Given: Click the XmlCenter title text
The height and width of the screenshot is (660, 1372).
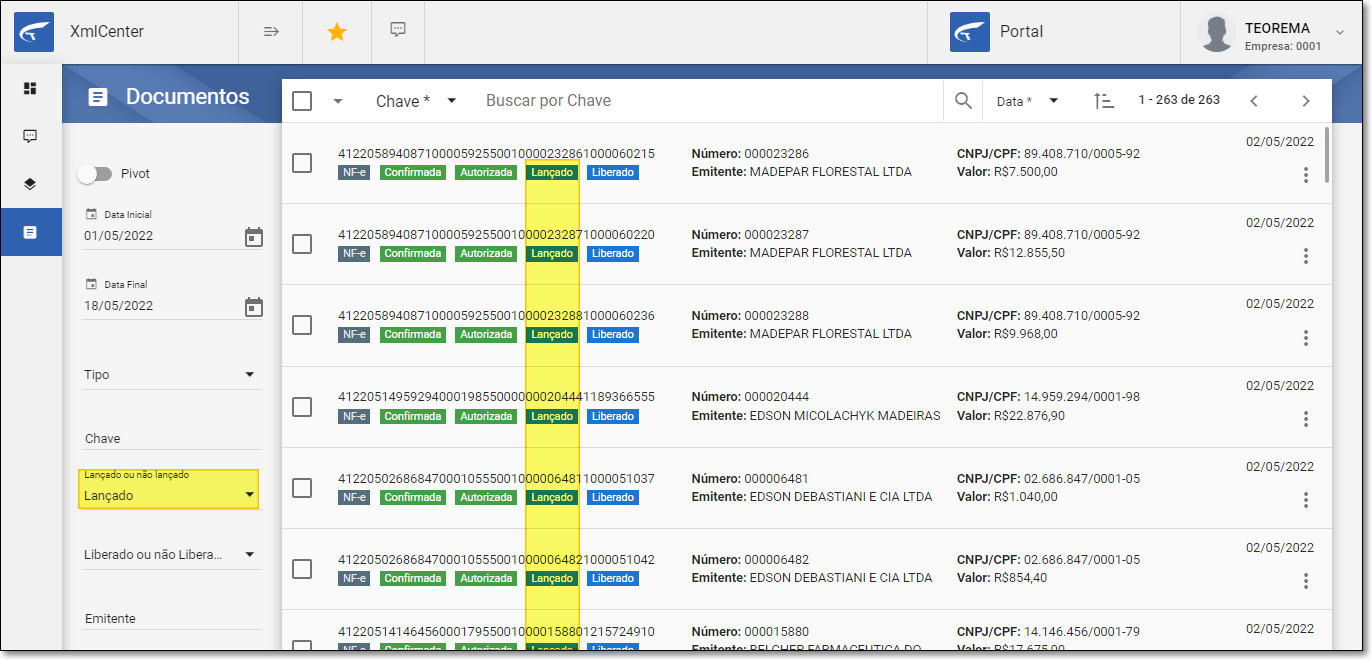Looking at the screenshot, I should pos(107,32).
